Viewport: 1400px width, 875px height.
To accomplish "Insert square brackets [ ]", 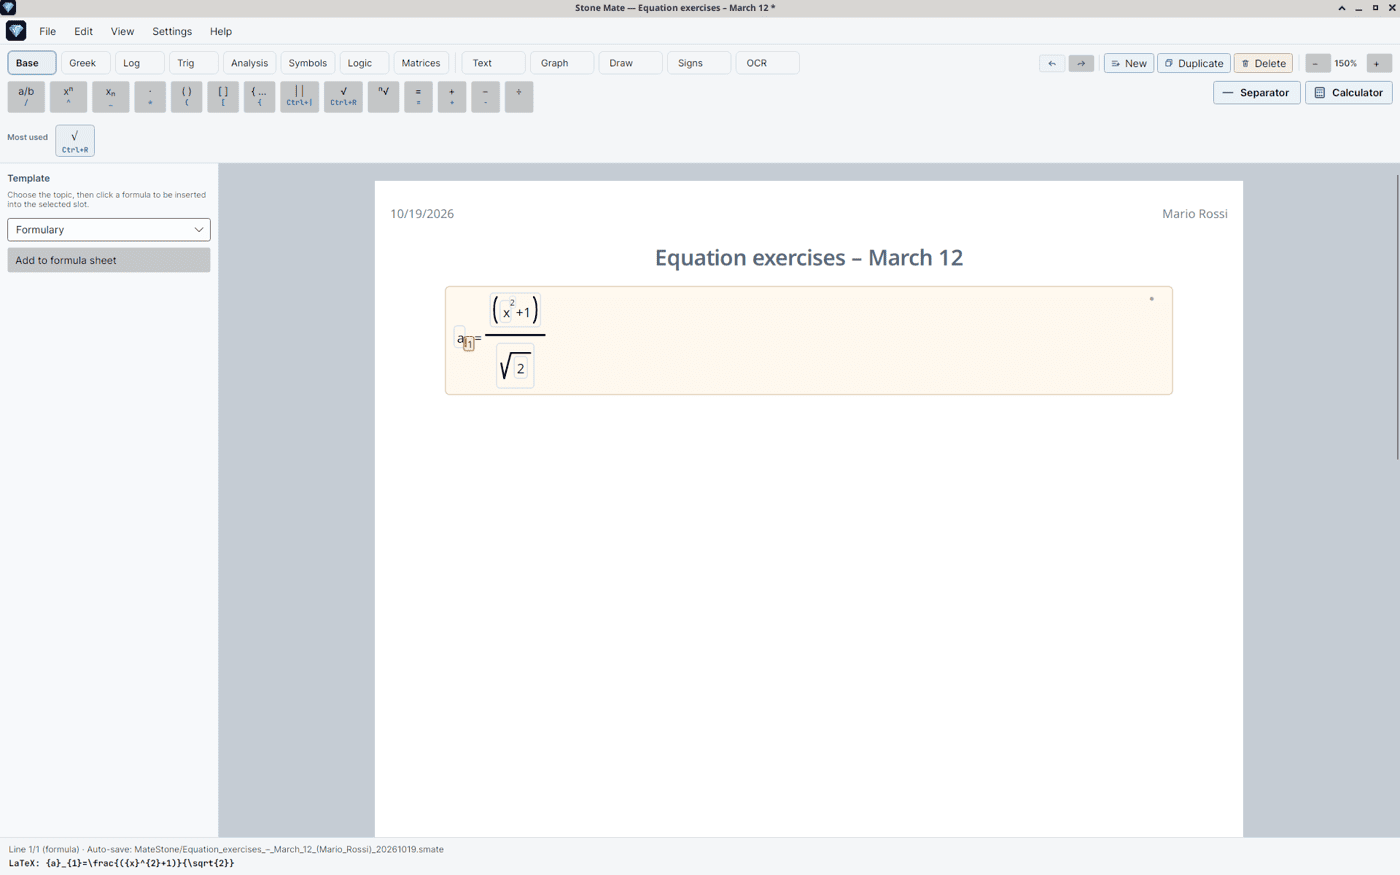I will coord(223,96).
